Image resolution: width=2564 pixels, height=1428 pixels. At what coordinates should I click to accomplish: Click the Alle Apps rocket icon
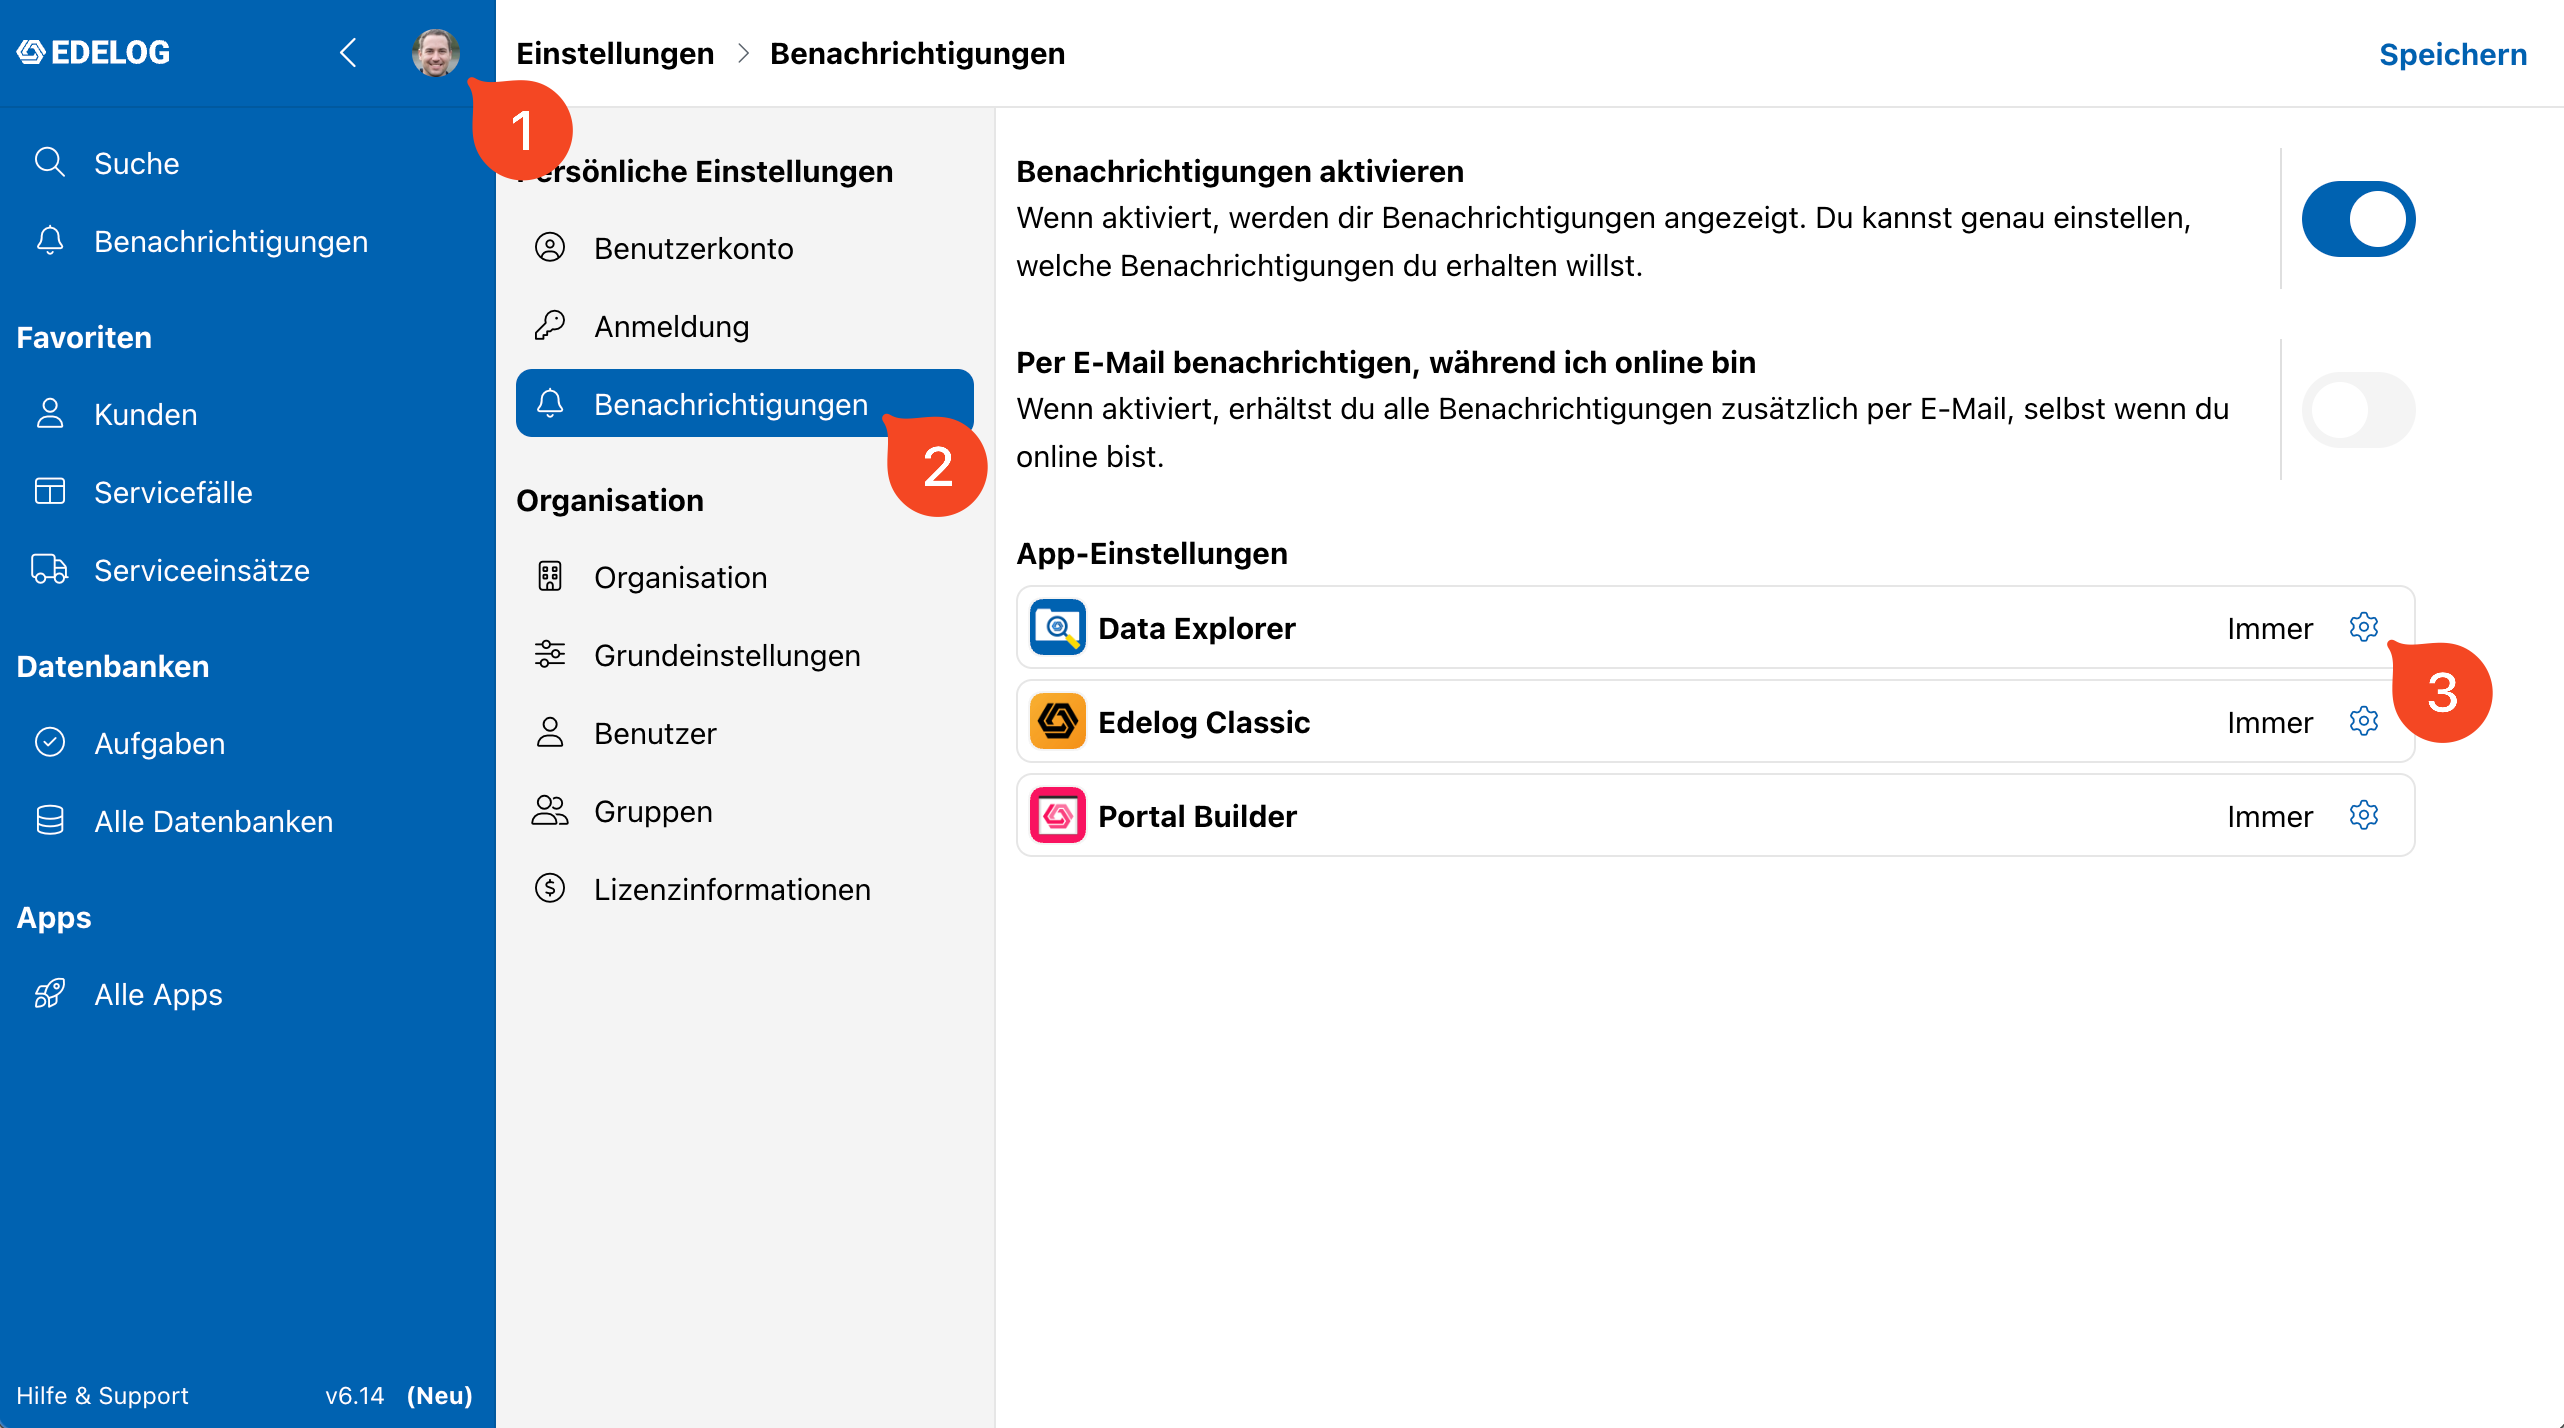[50, 994]
